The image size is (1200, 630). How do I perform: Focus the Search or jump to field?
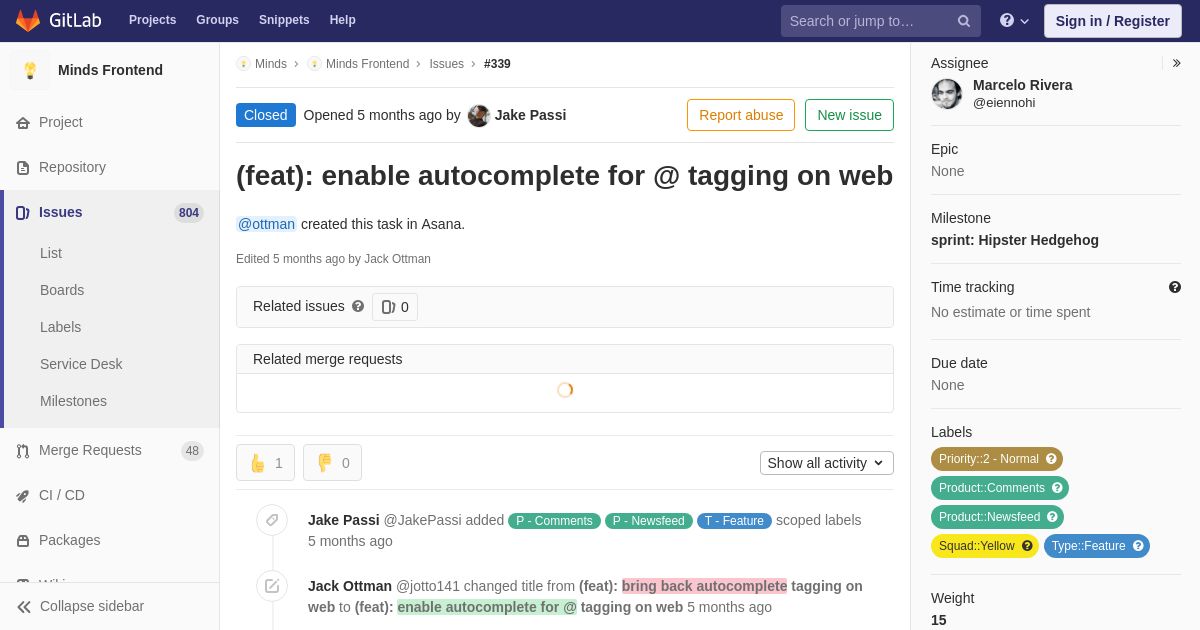[x=881, y=21]
